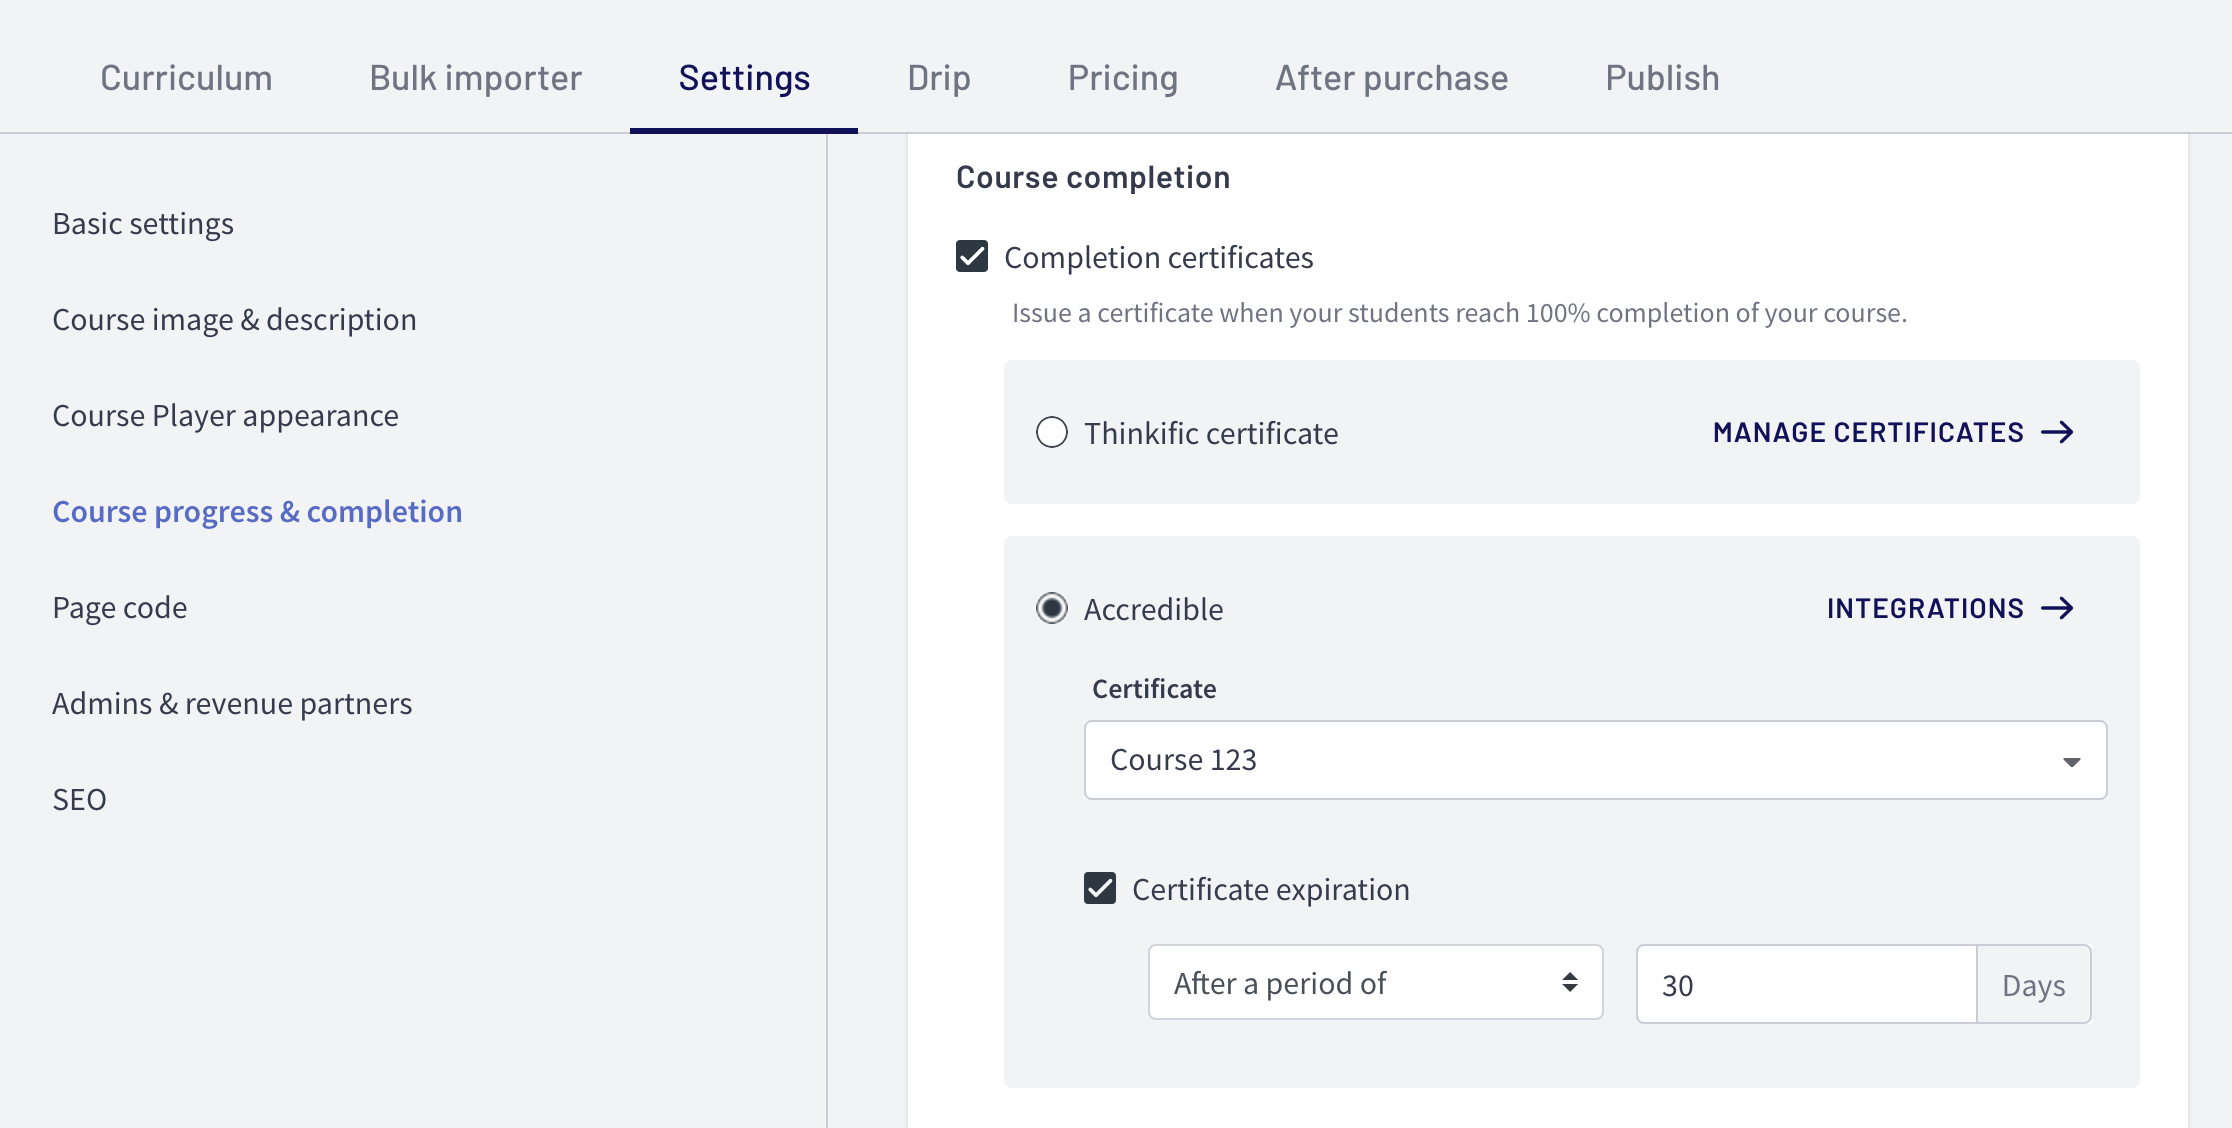Screen dimensions: 2232x1128
Task: Open the Bulk importer tab
Action: (475, 78)
